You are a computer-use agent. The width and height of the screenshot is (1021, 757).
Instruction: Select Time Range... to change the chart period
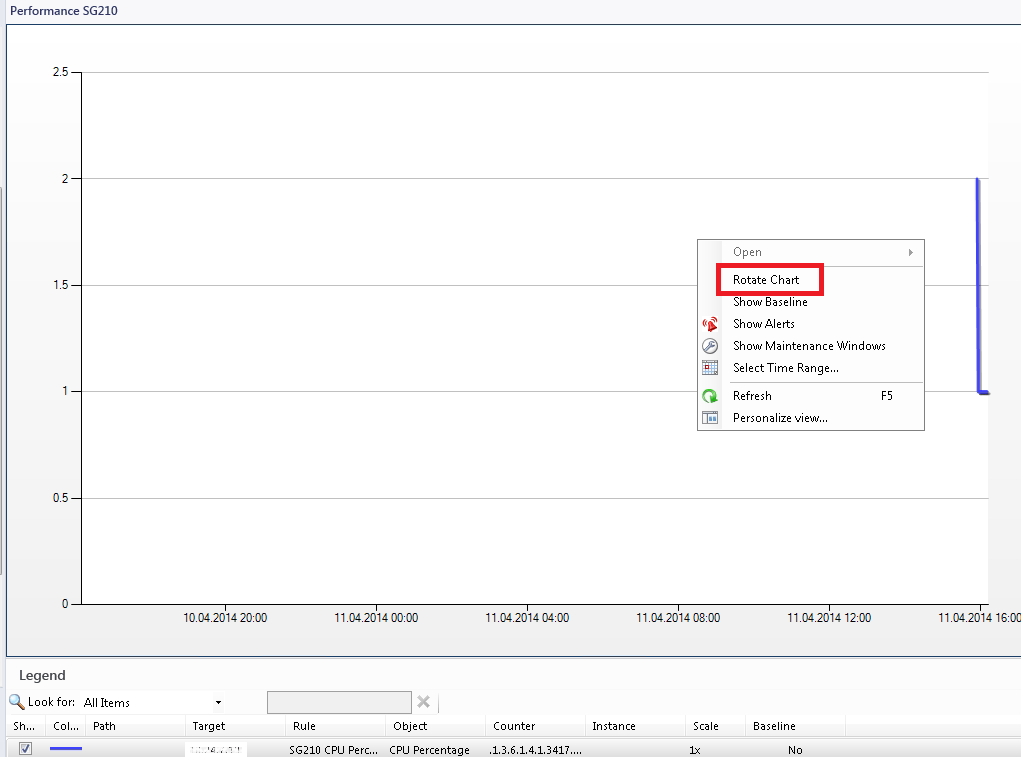coord(785,367)
